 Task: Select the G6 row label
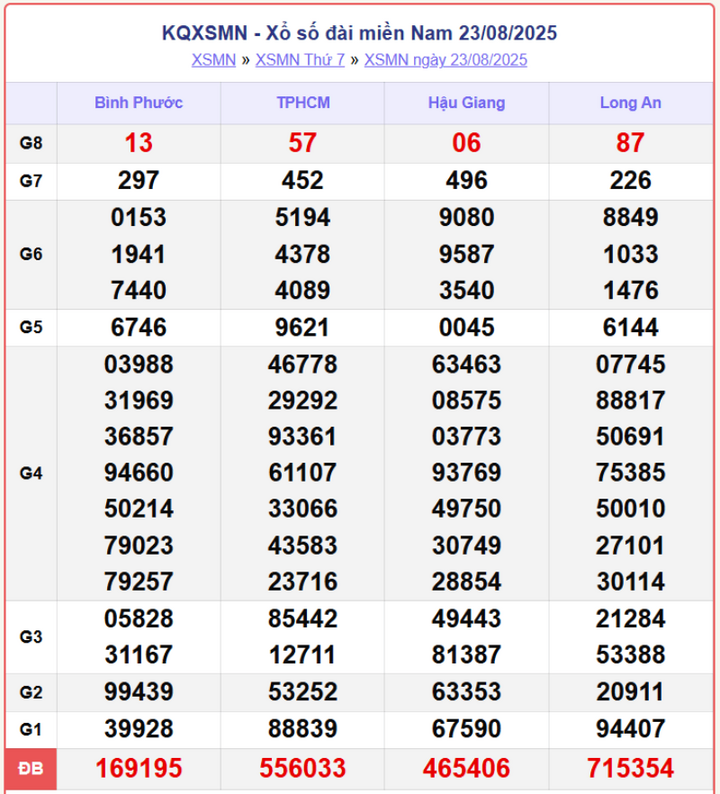point(31,254)
